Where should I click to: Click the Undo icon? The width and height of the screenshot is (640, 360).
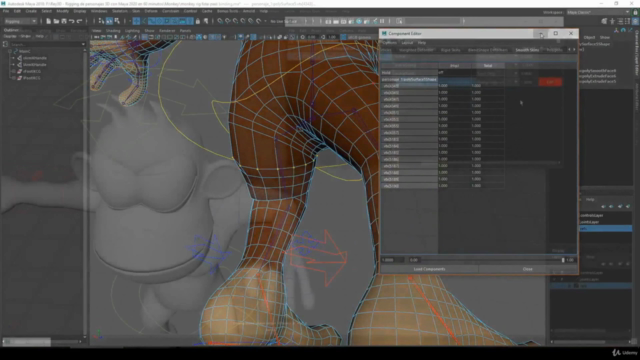tap(71, 21)
